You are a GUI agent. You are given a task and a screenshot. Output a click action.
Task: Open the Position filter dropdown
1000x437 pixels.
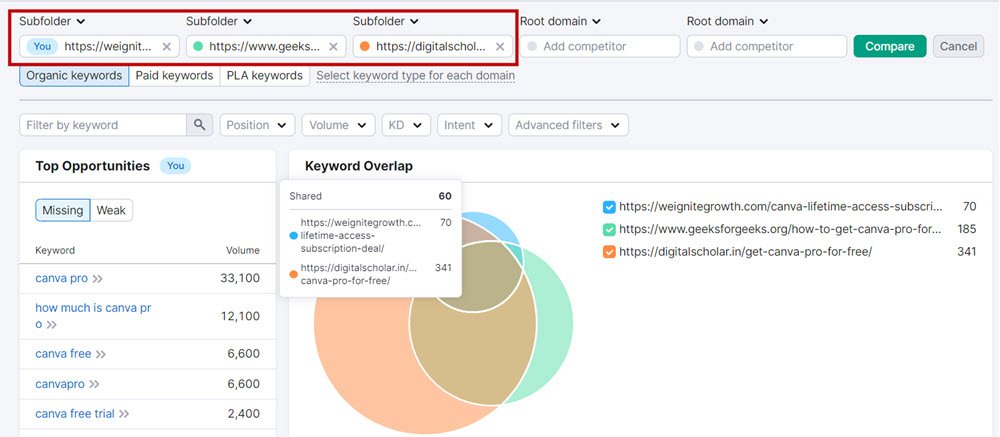pyautogui.click(x=257, y=125)
